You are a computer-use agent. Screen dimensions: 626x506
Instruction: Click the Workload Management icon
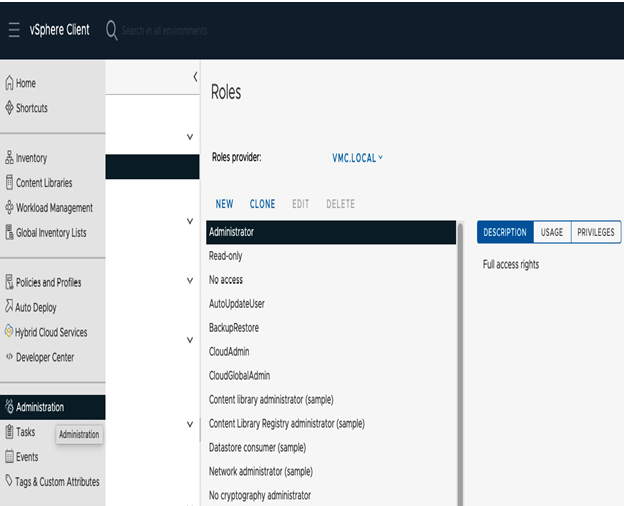point(9,207)
